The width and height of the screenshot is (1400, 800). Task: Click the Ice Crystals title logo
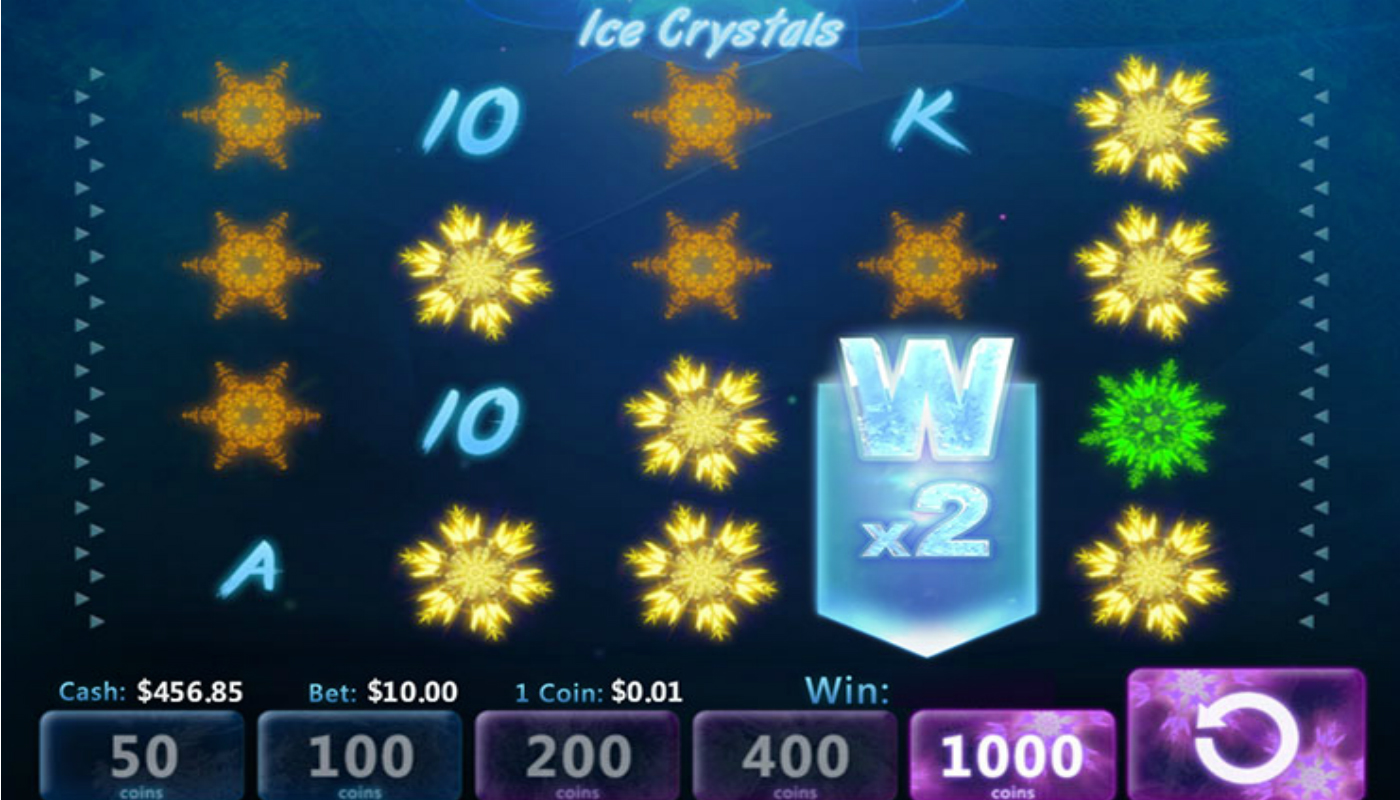(710, 31)
